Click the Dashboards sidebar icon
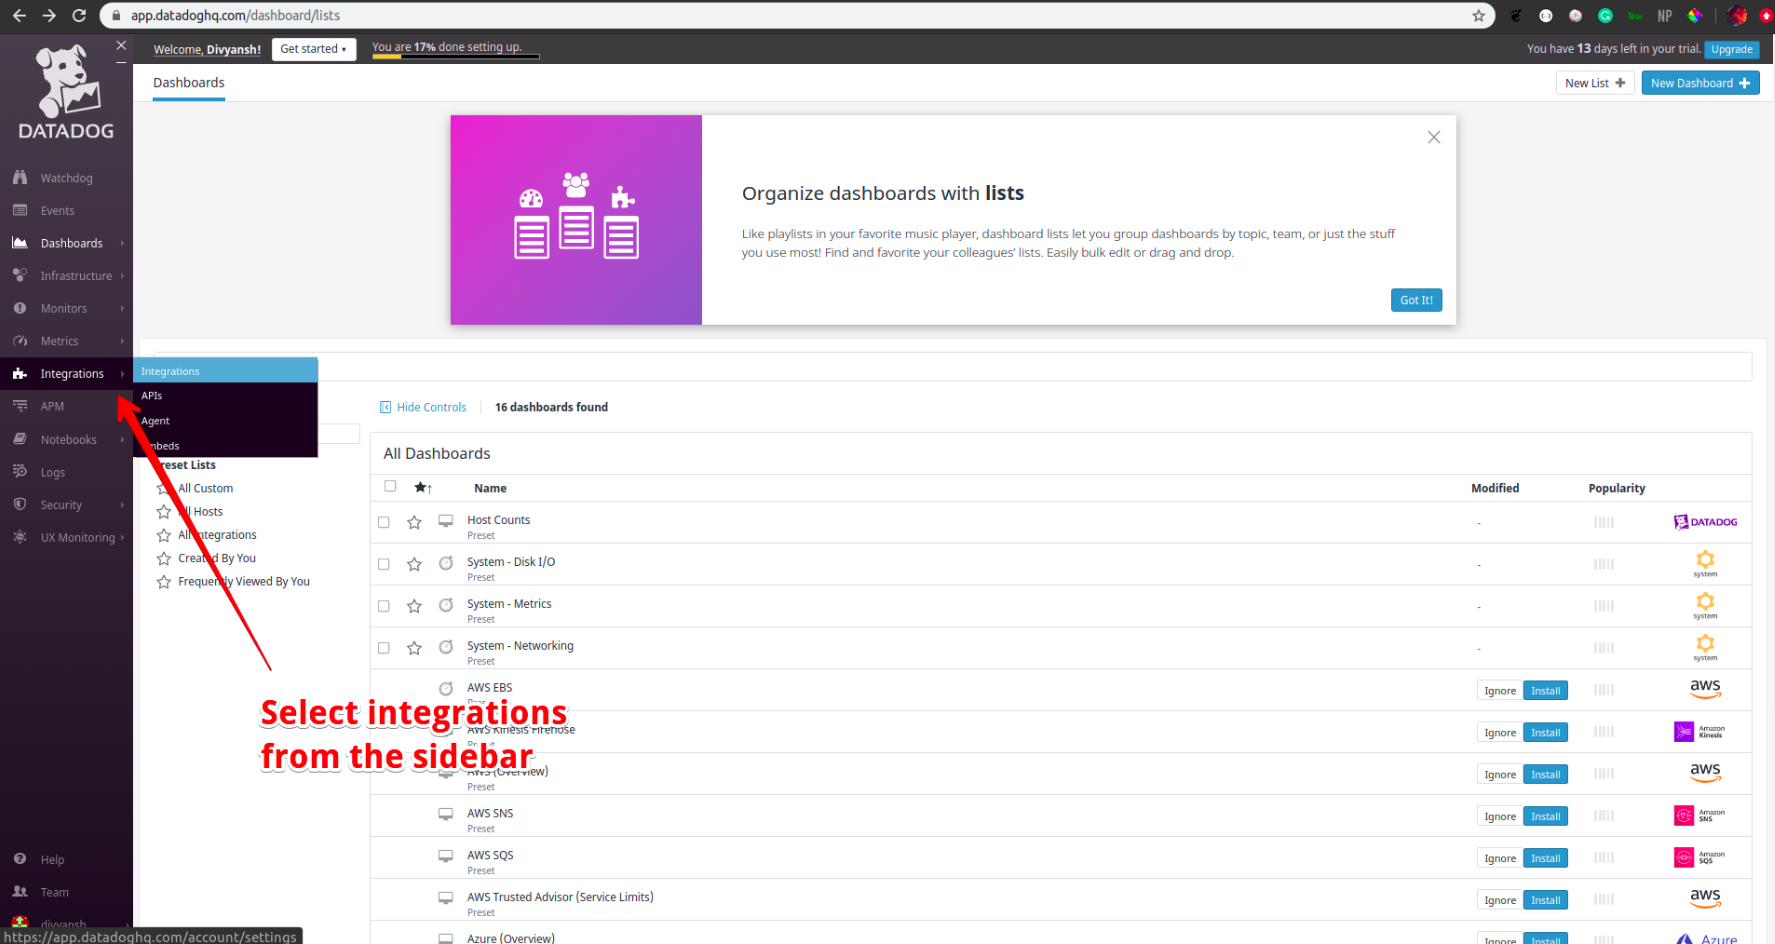 pyautogui.click(x=20, y=243)
